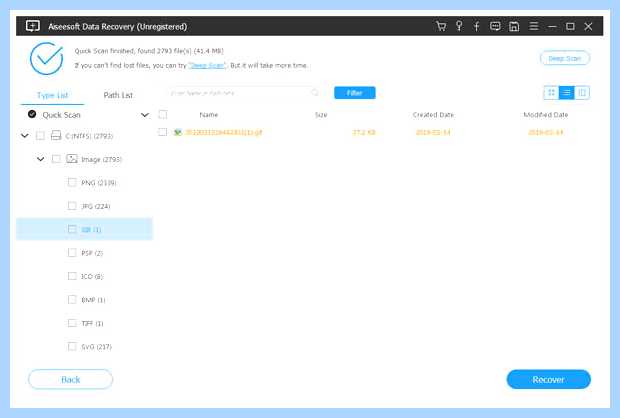The height and width of the screenshot is (418, 620).
Task: Select the PNG tree item label
Action: (x=98, y=183)
